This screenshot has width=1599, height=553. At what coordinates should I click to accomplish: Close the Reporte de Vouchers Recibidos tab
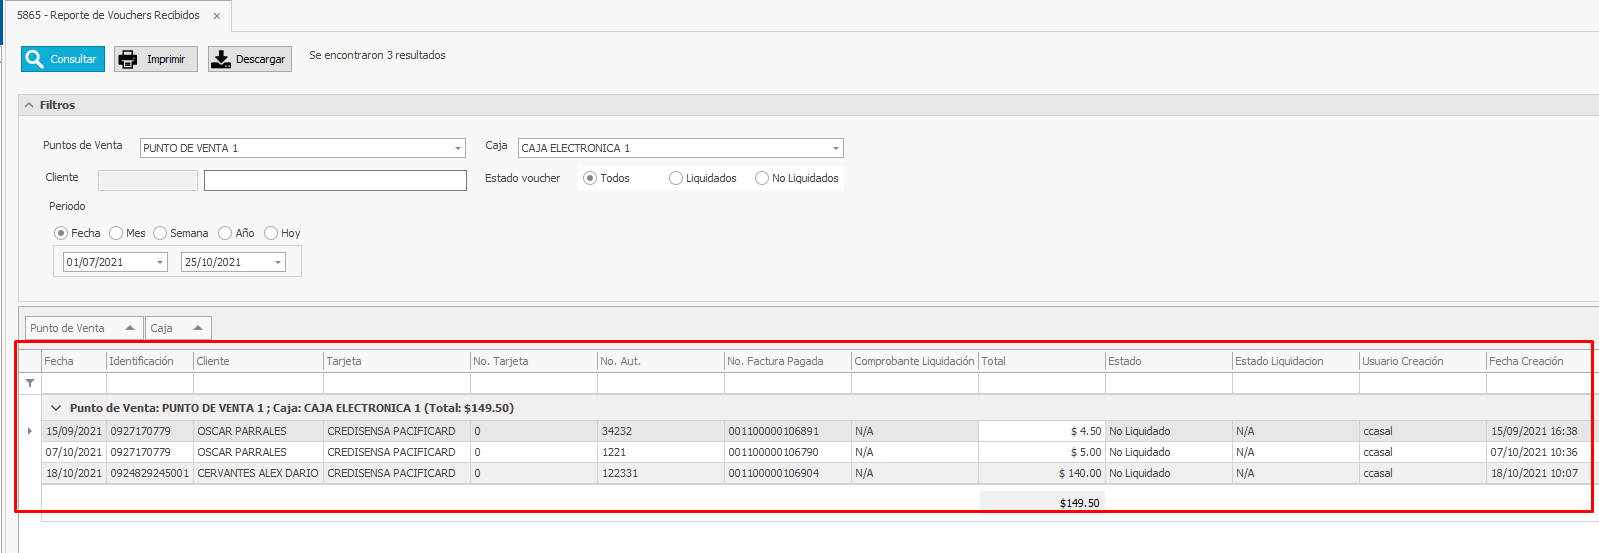point(217,16)
